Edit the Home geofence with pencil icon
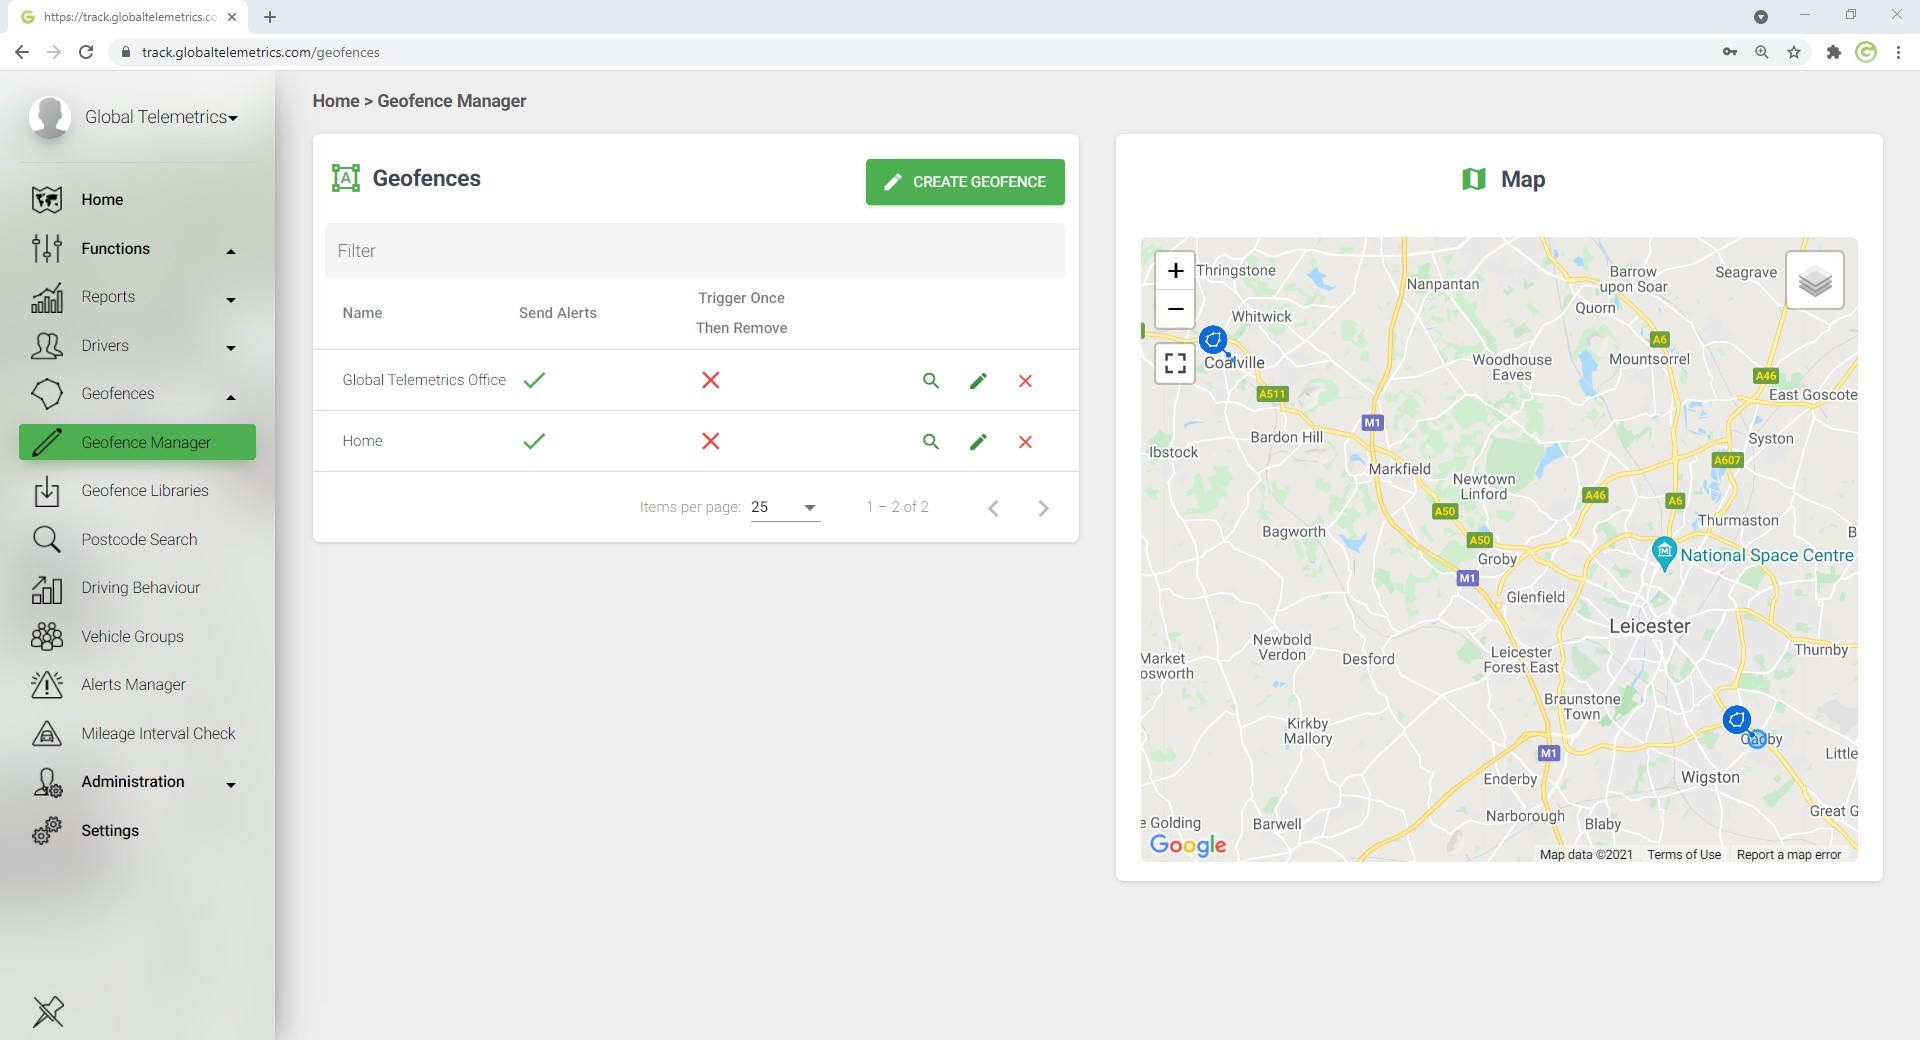The width and height of the screenshot is (1920, 1040). [978, 442]
